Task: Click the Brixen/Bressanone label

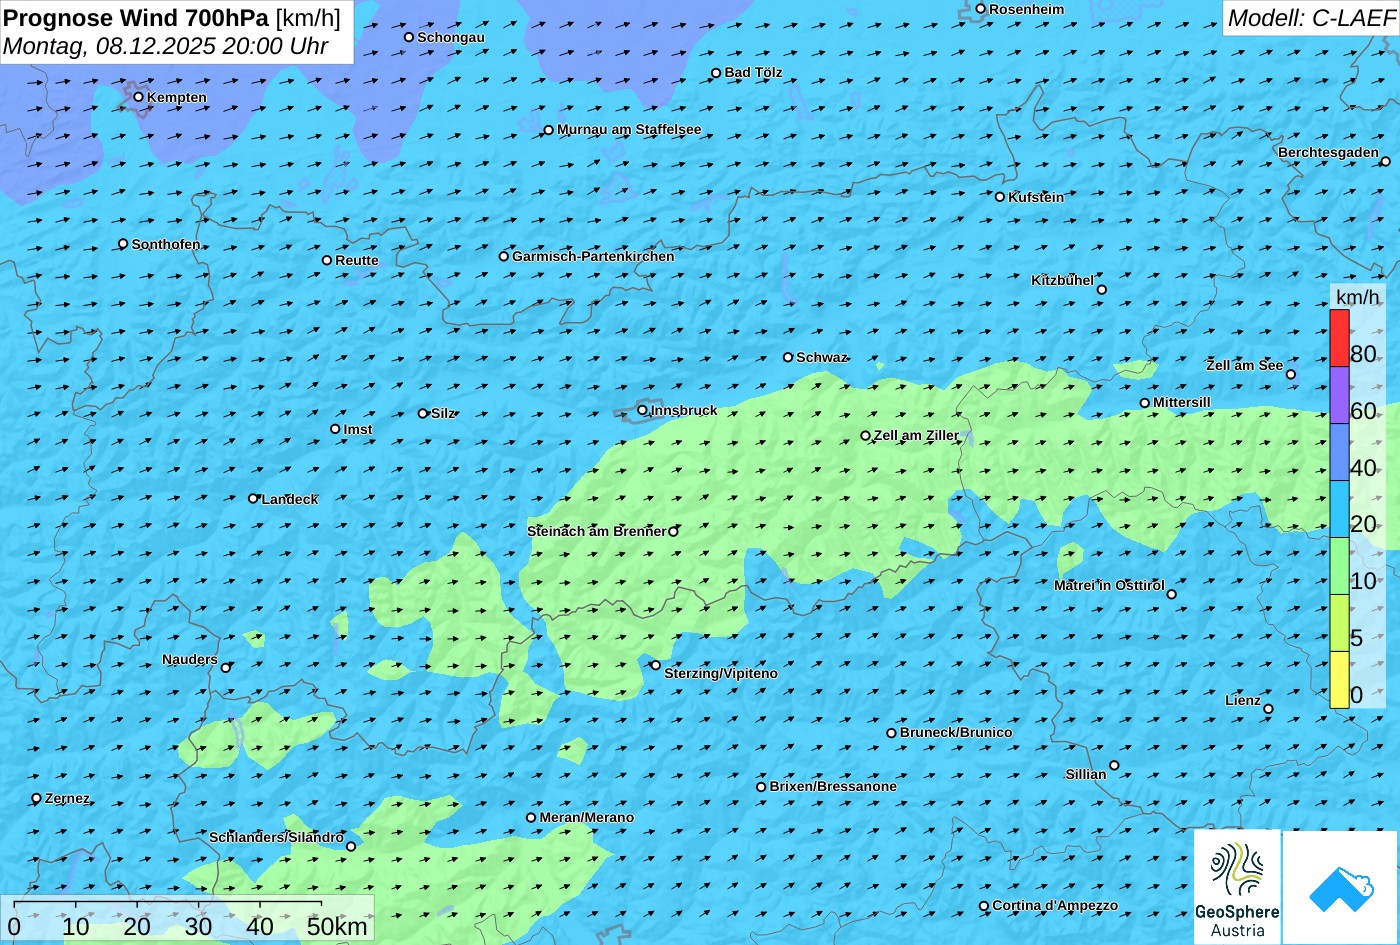Action: pos(833,786)
